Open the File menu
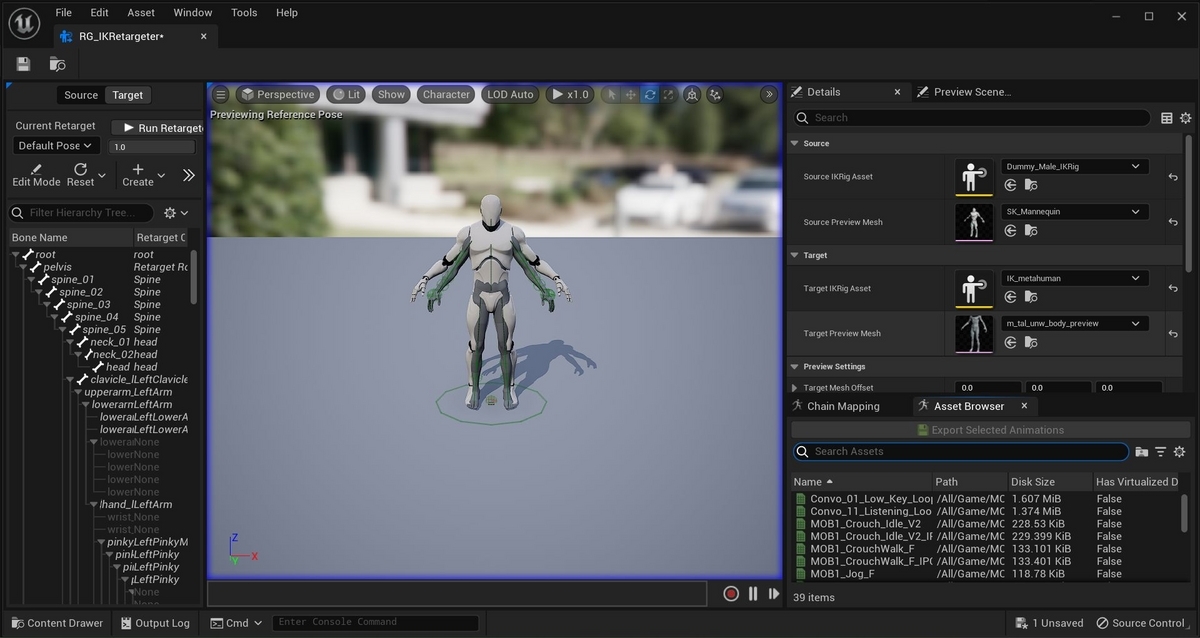 click(63, 13)
